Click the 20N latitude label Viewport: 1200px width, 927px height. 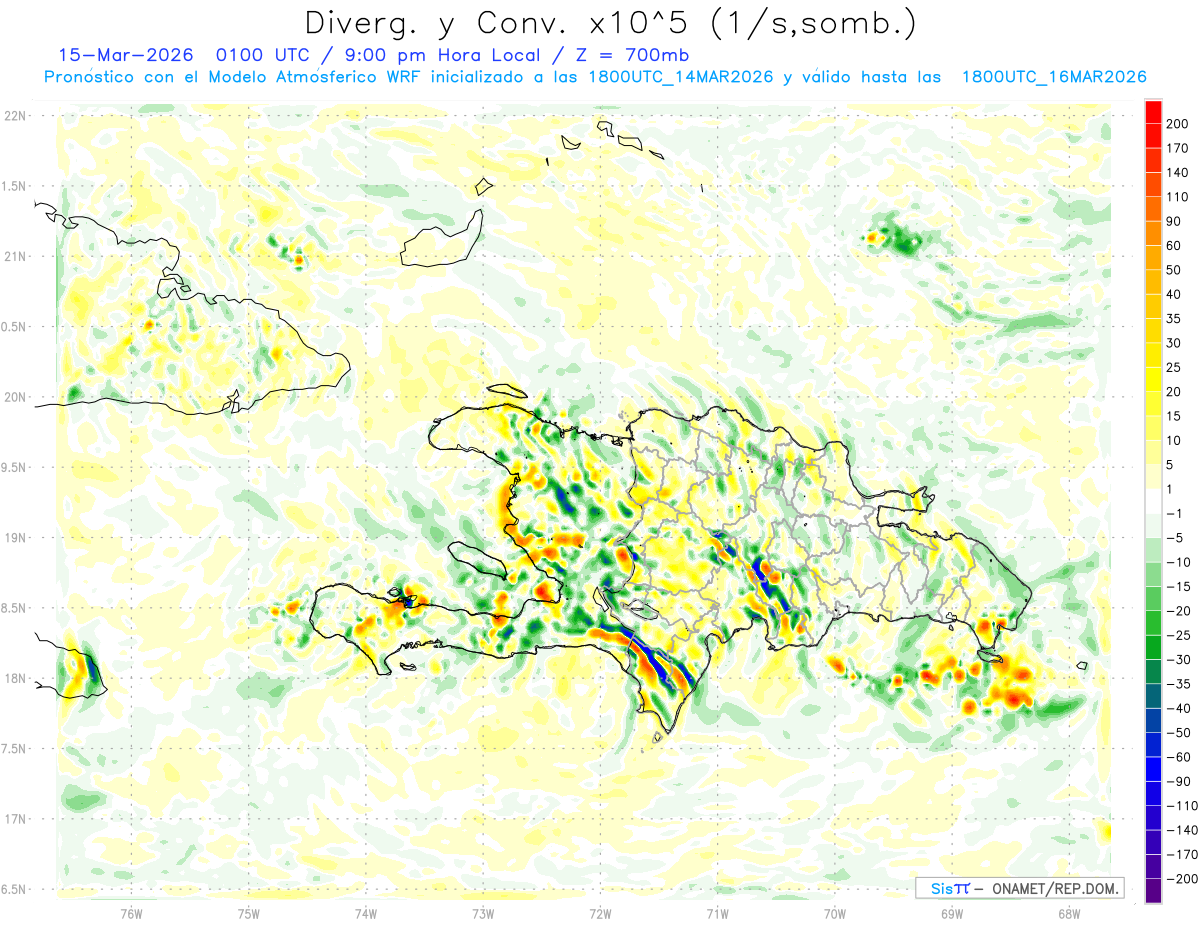click(16, 397)
